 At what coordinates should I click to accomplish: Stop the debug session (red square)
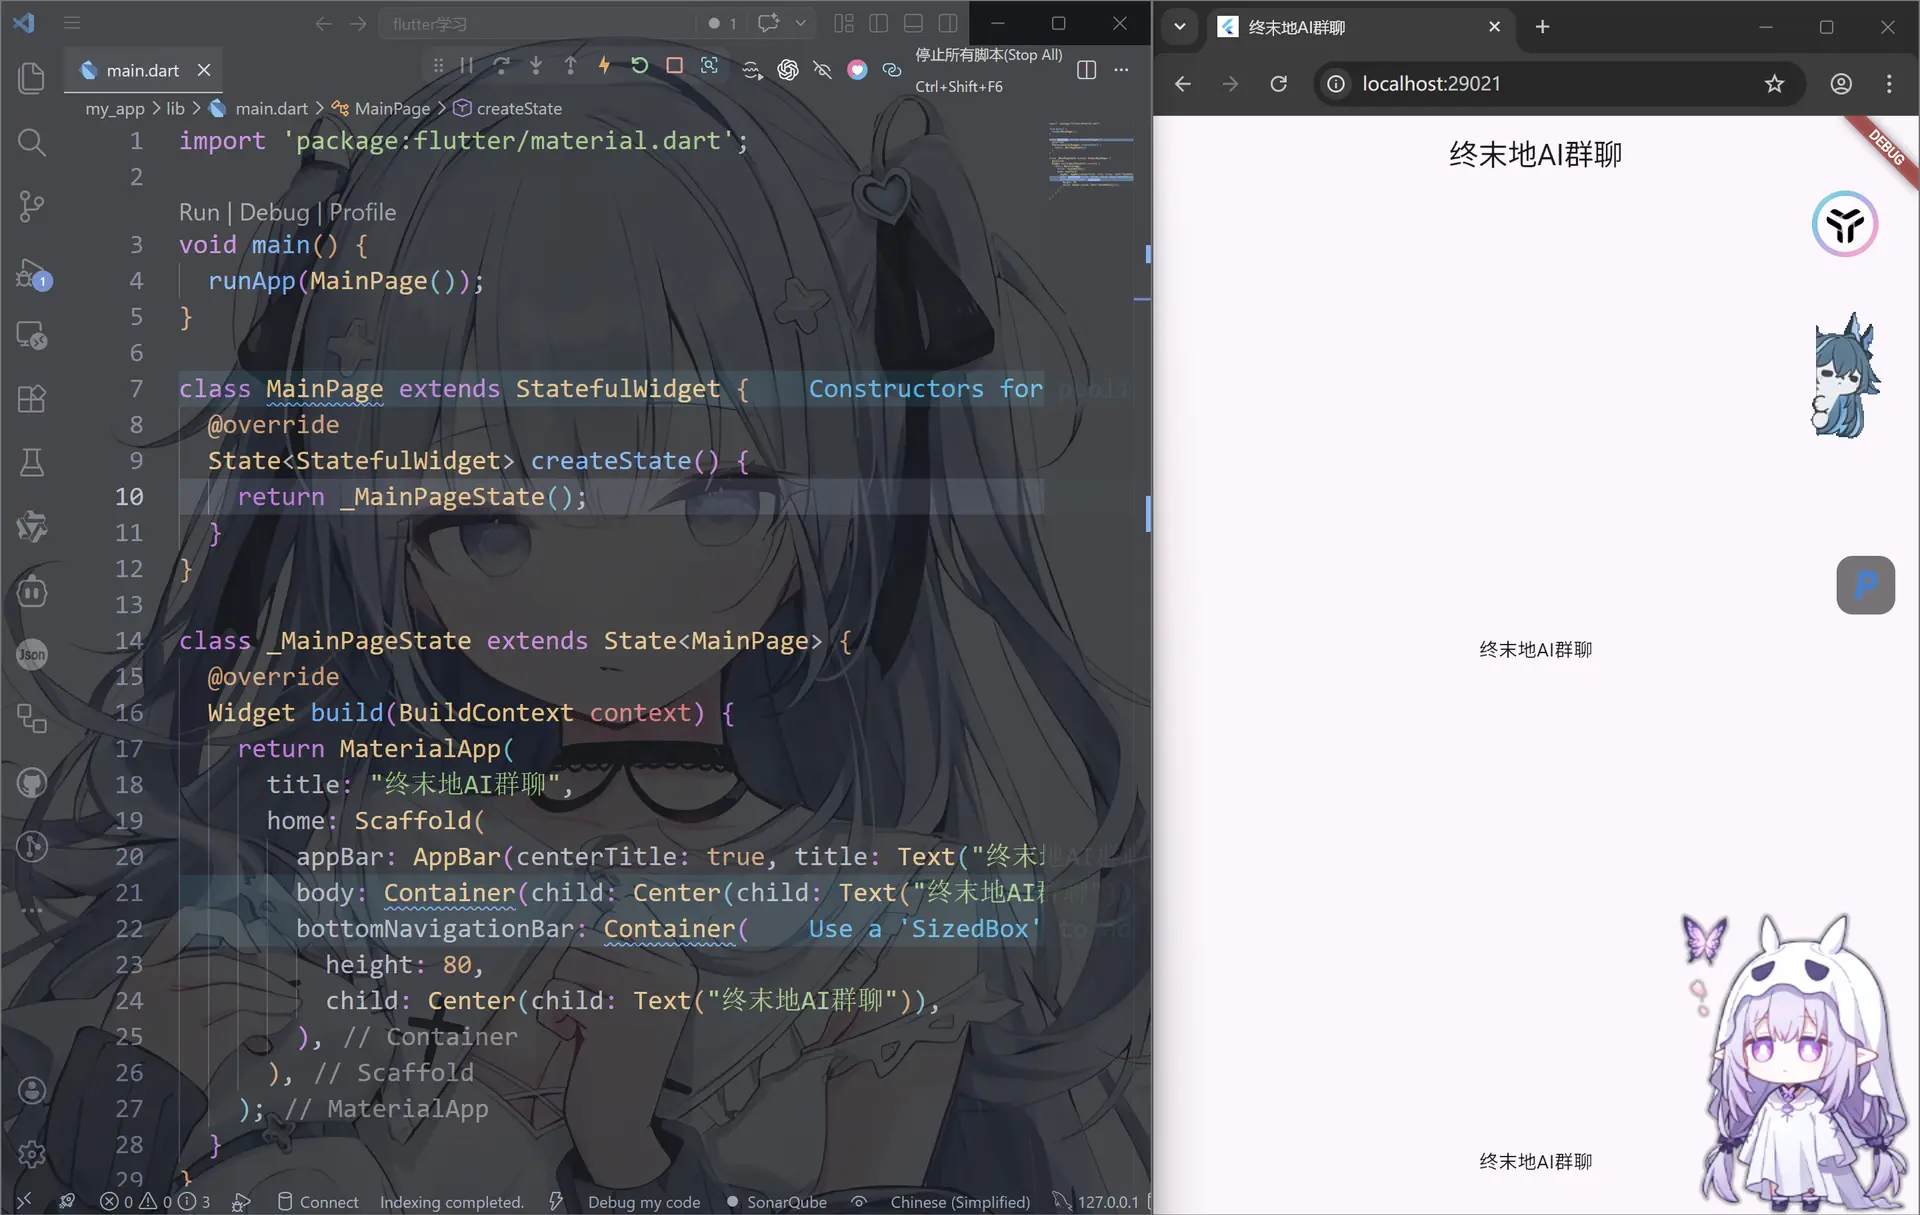675,66
